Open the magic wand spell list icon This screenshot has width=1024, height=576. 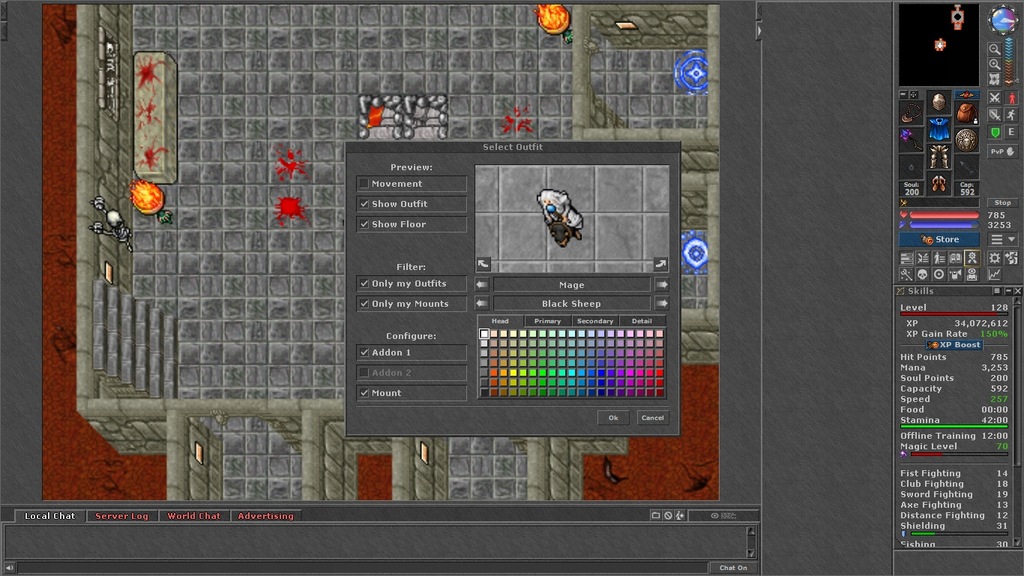point(906,274)
